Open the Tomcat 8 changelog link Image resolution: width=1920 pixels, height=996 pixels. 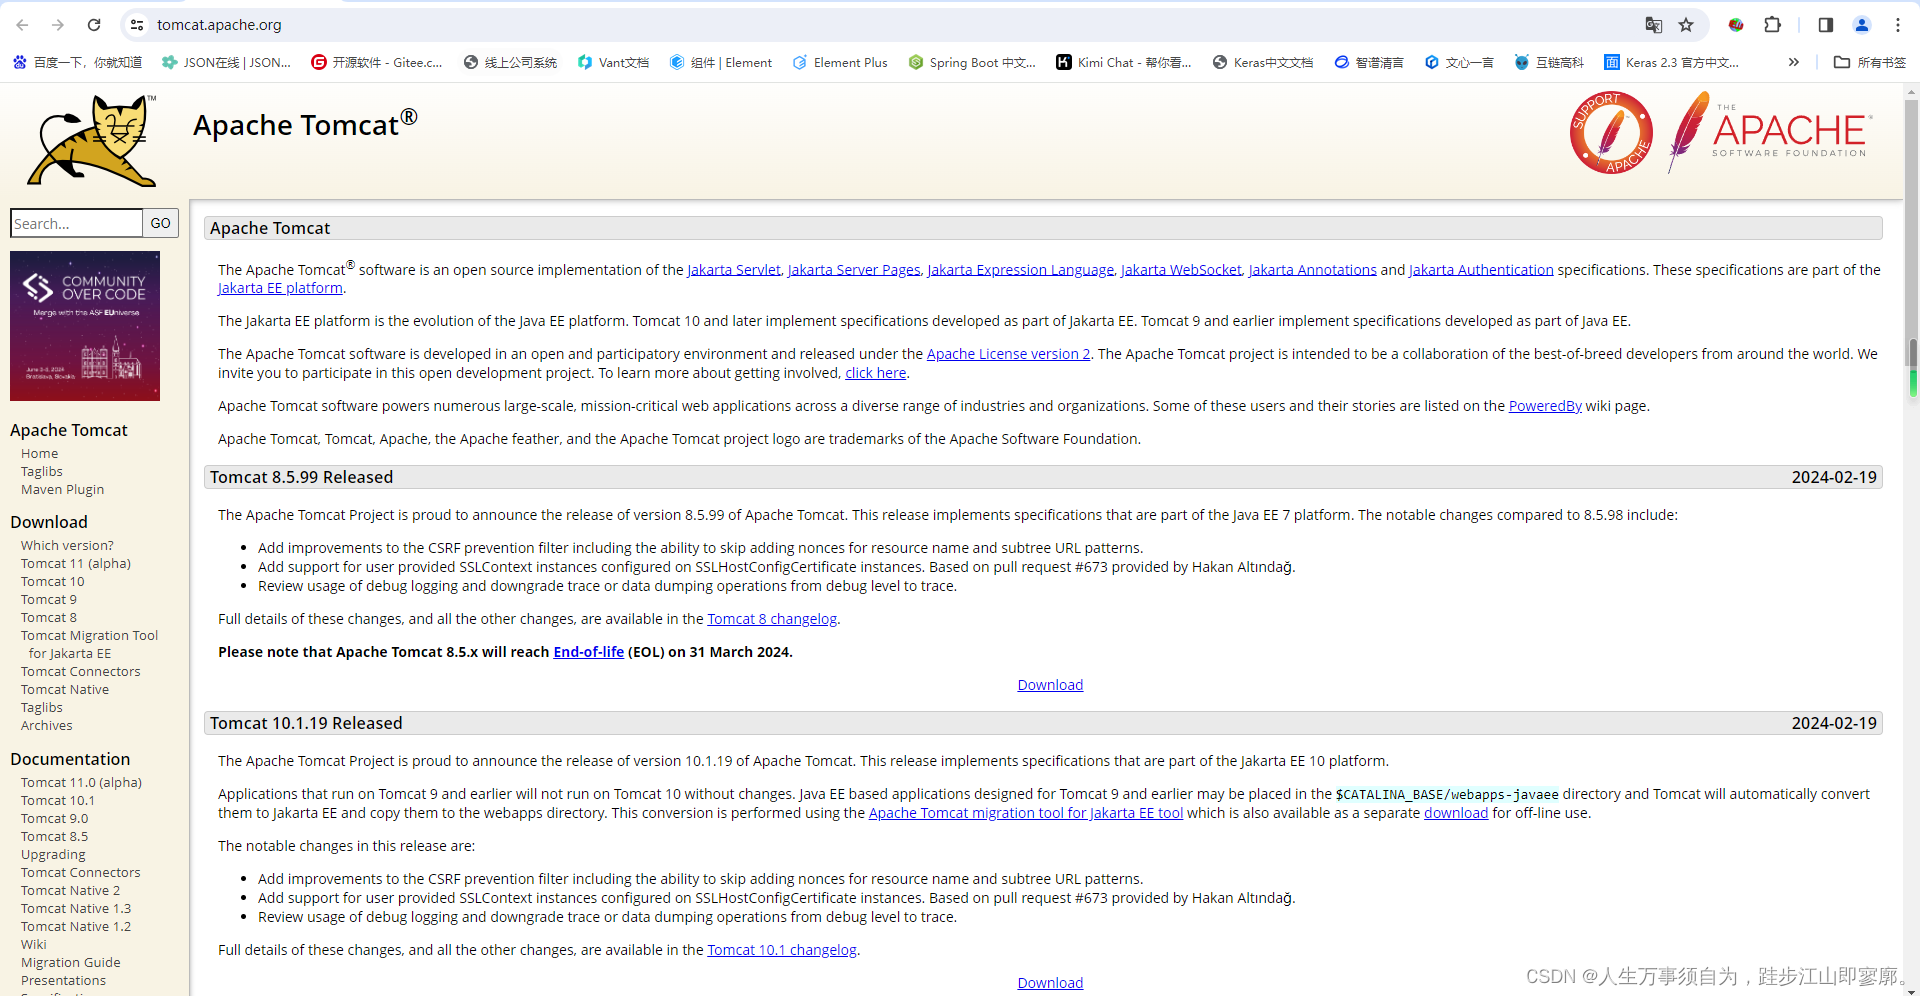click(772, 619)
